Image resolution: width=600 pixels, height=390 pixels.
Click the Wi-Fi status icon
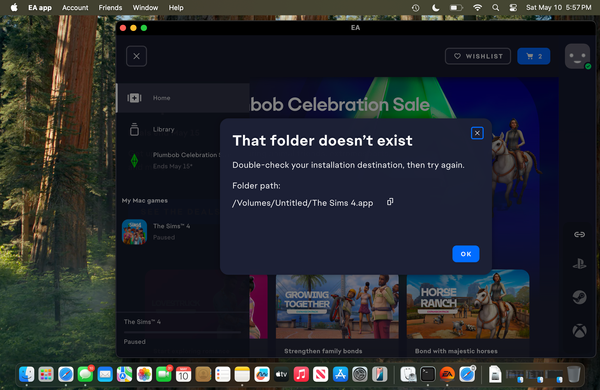(x=477, y=8)
